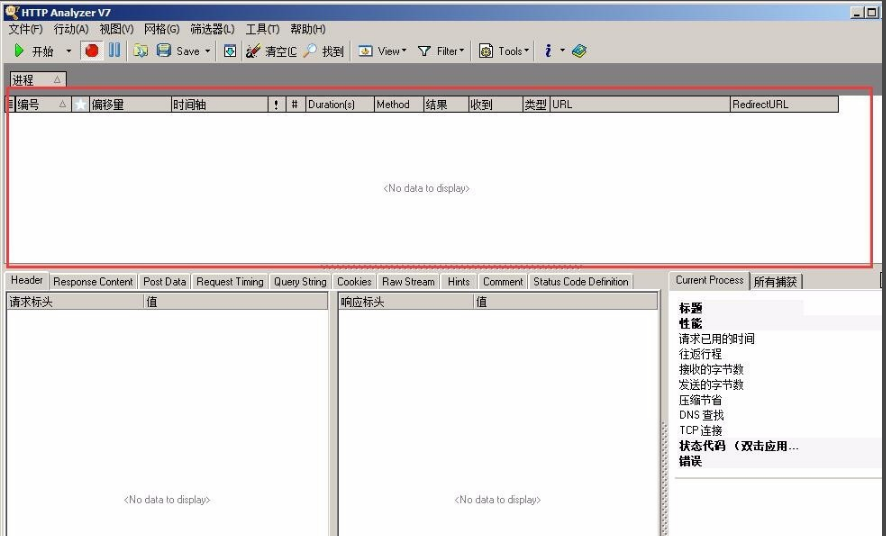Switch to the Hints tab
886x536 pixels.
point(458,281)
